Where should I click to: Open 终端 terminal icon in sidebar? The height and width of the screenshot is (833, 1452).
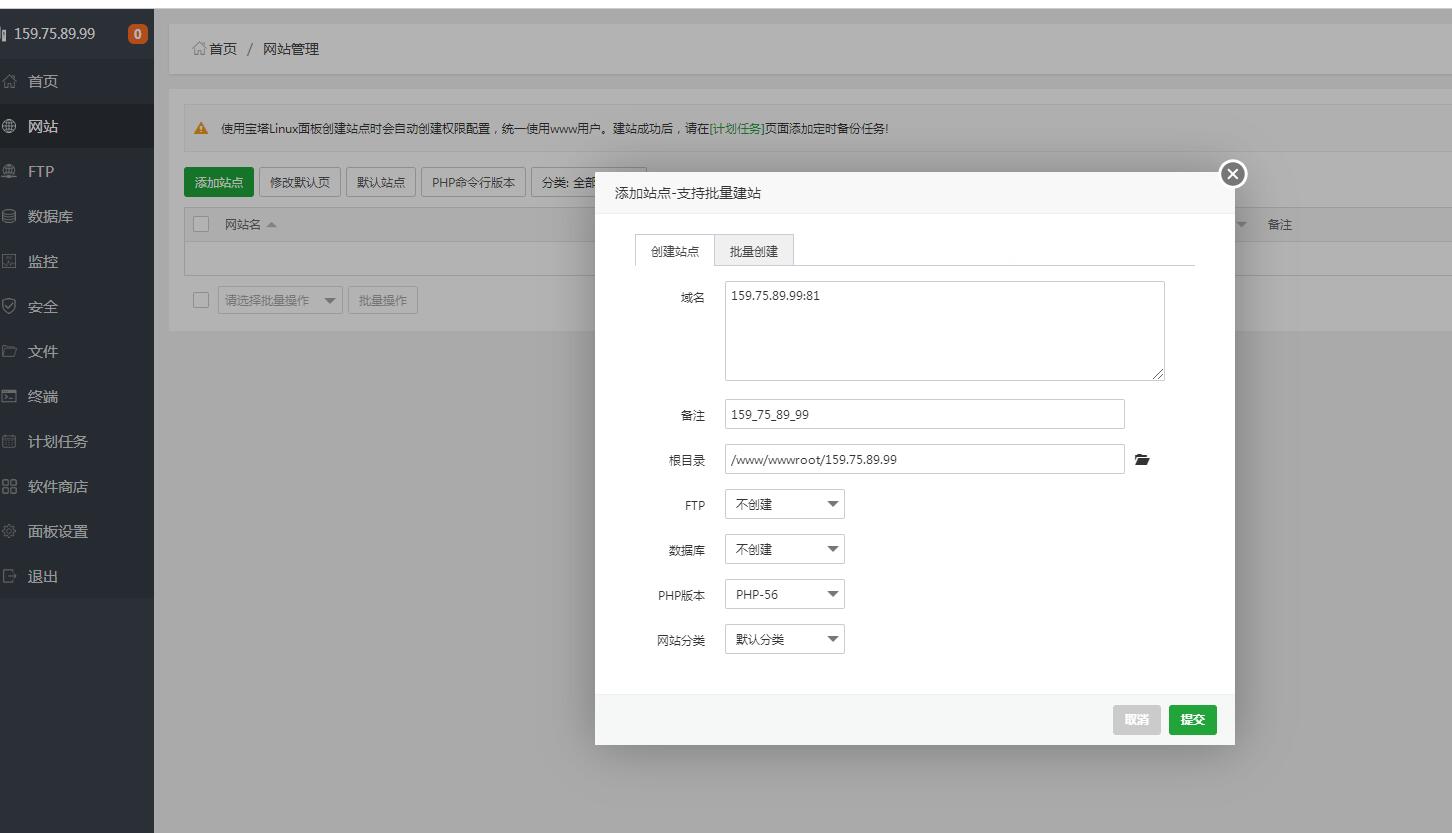[x=10, y=397]
